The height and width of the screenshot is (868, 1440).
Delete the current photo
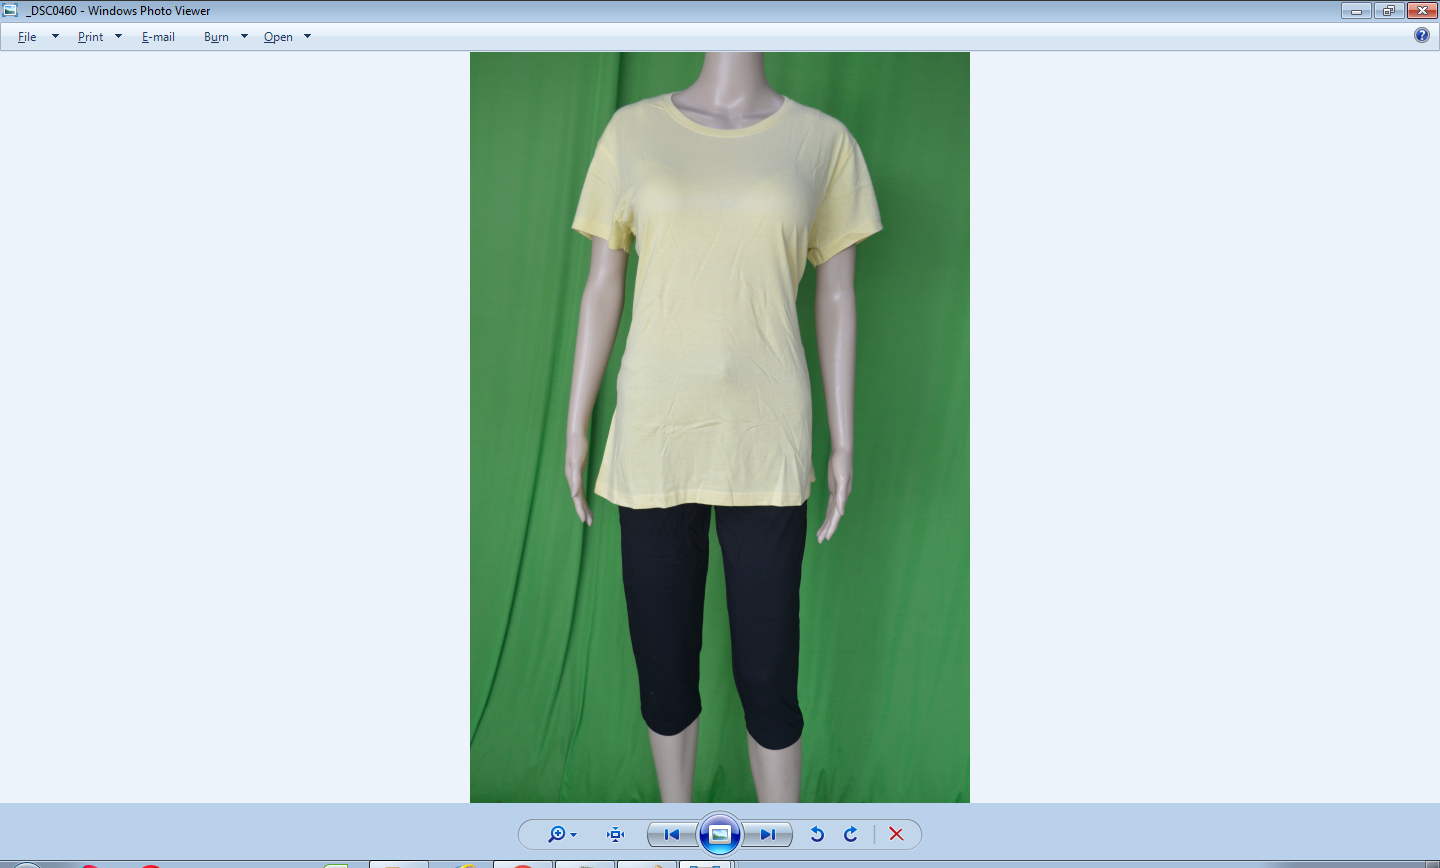(x=896, y=834)
